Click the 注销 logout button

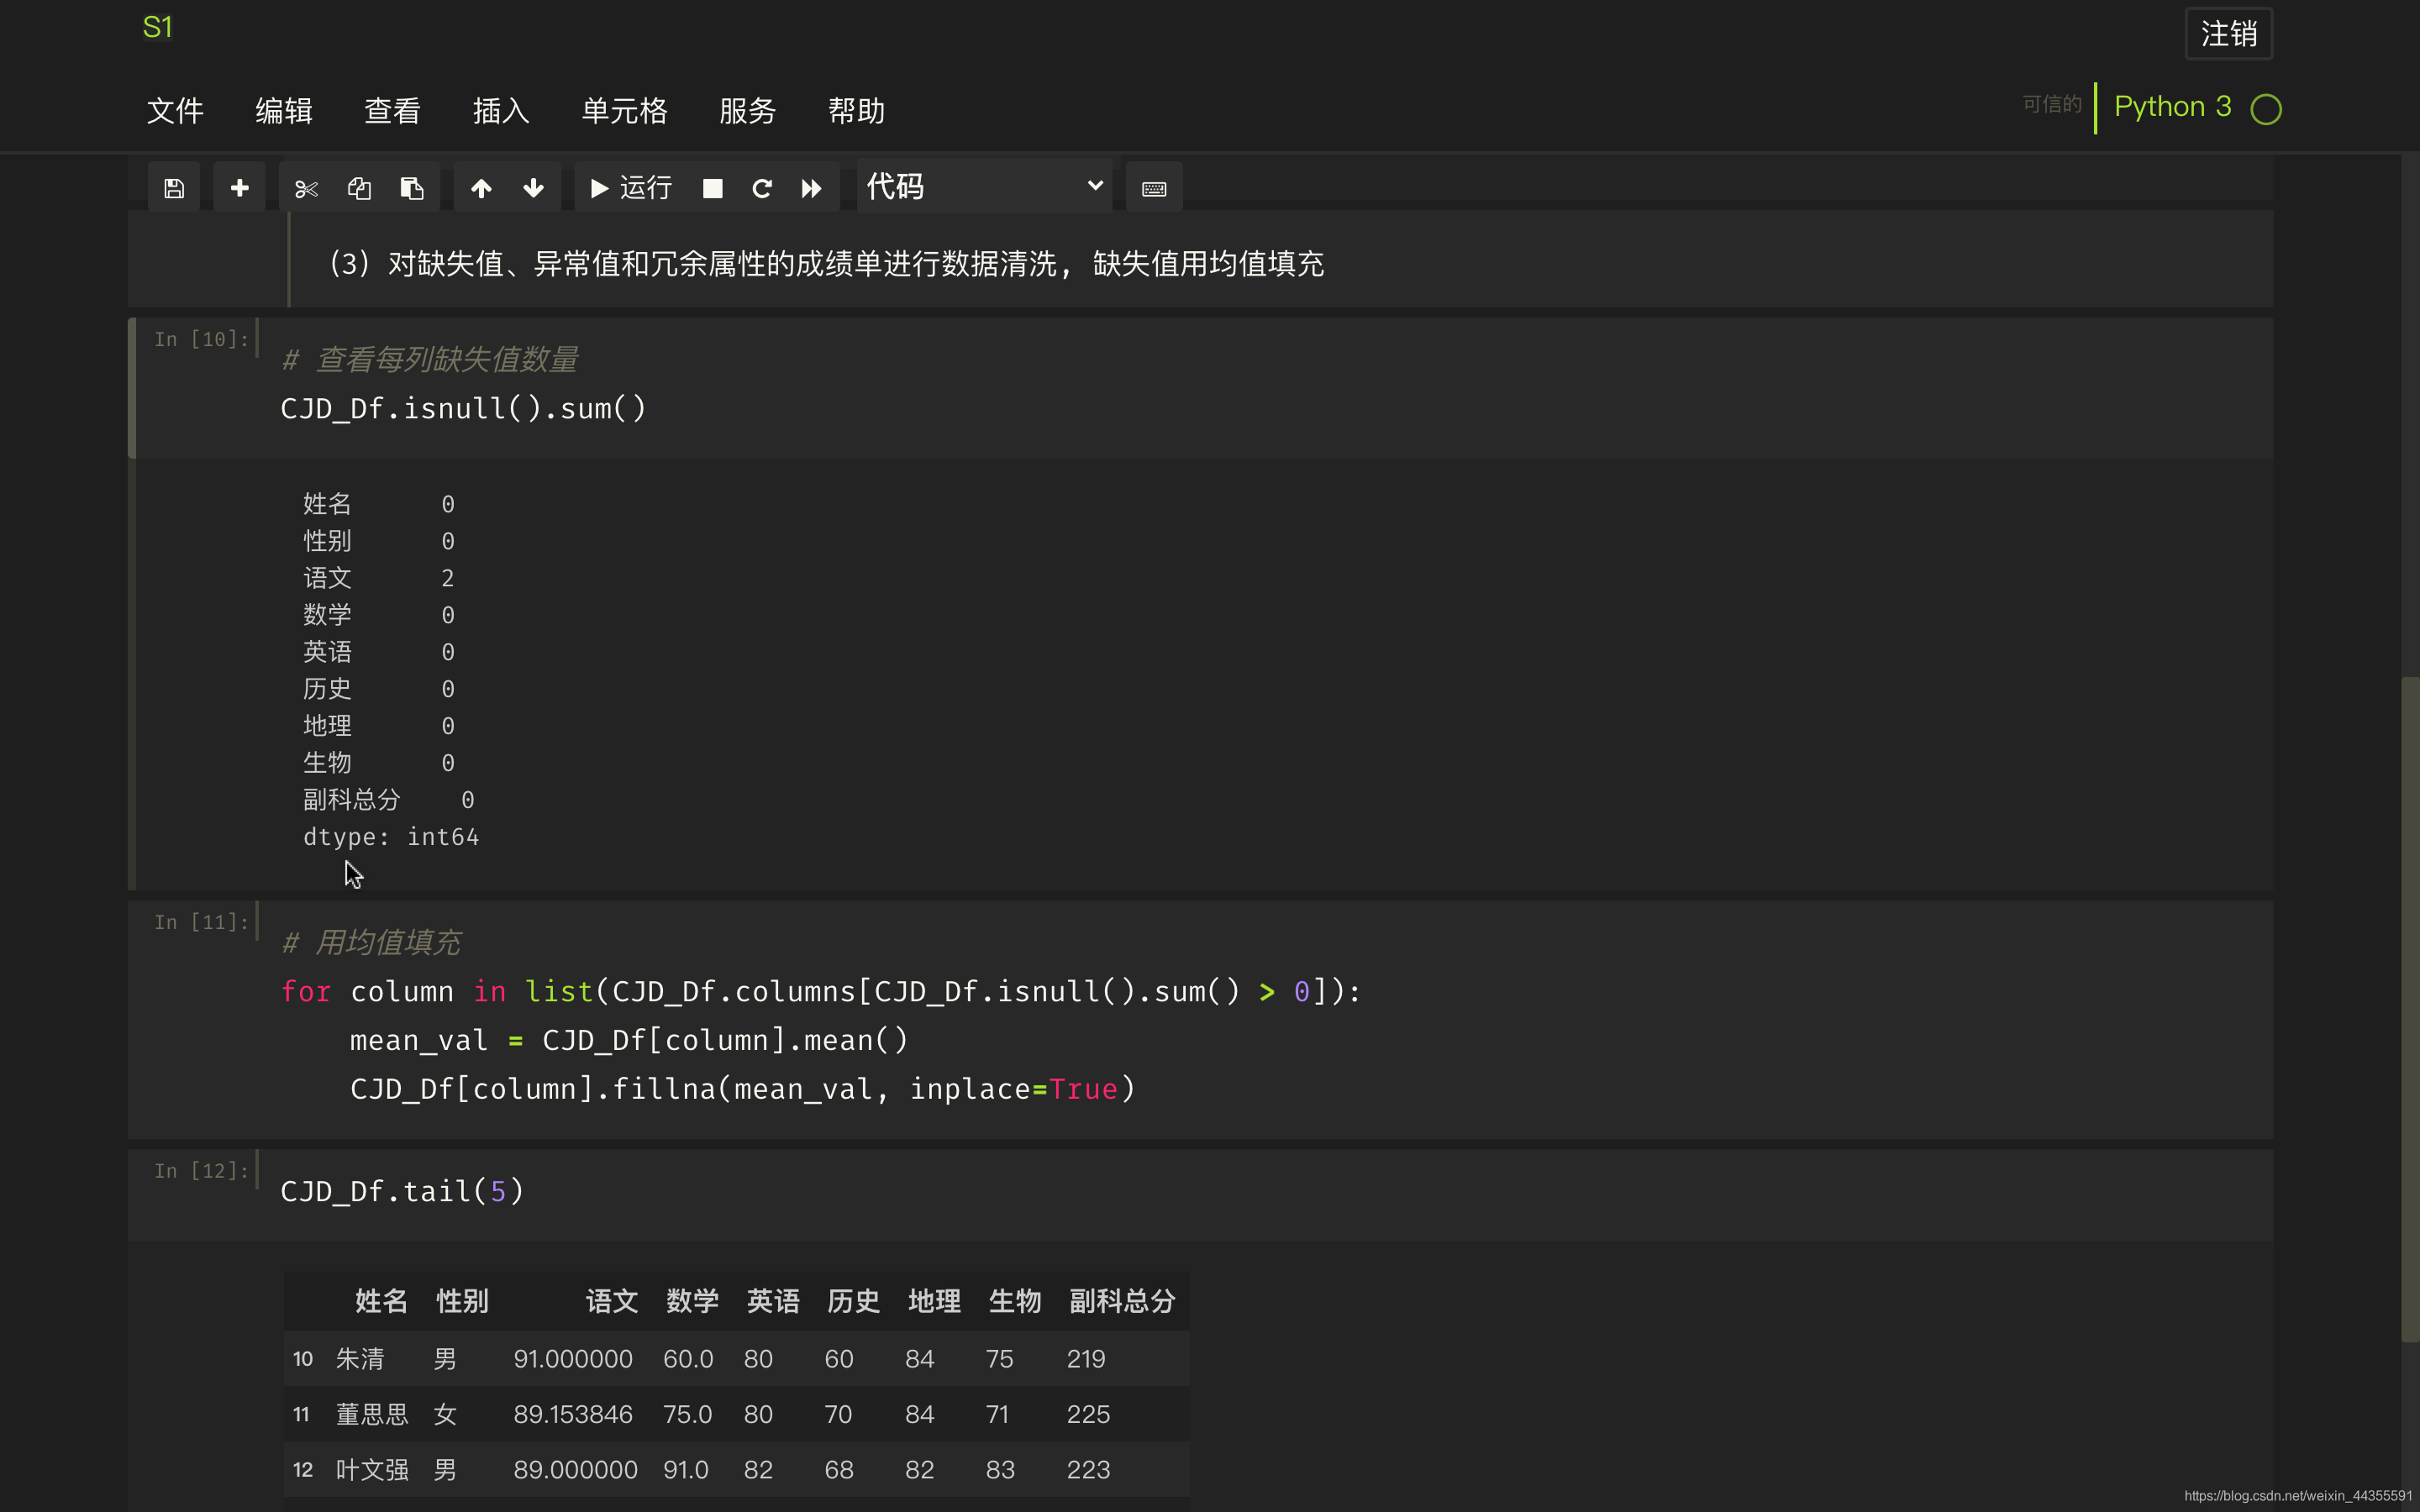point(2229,34)
